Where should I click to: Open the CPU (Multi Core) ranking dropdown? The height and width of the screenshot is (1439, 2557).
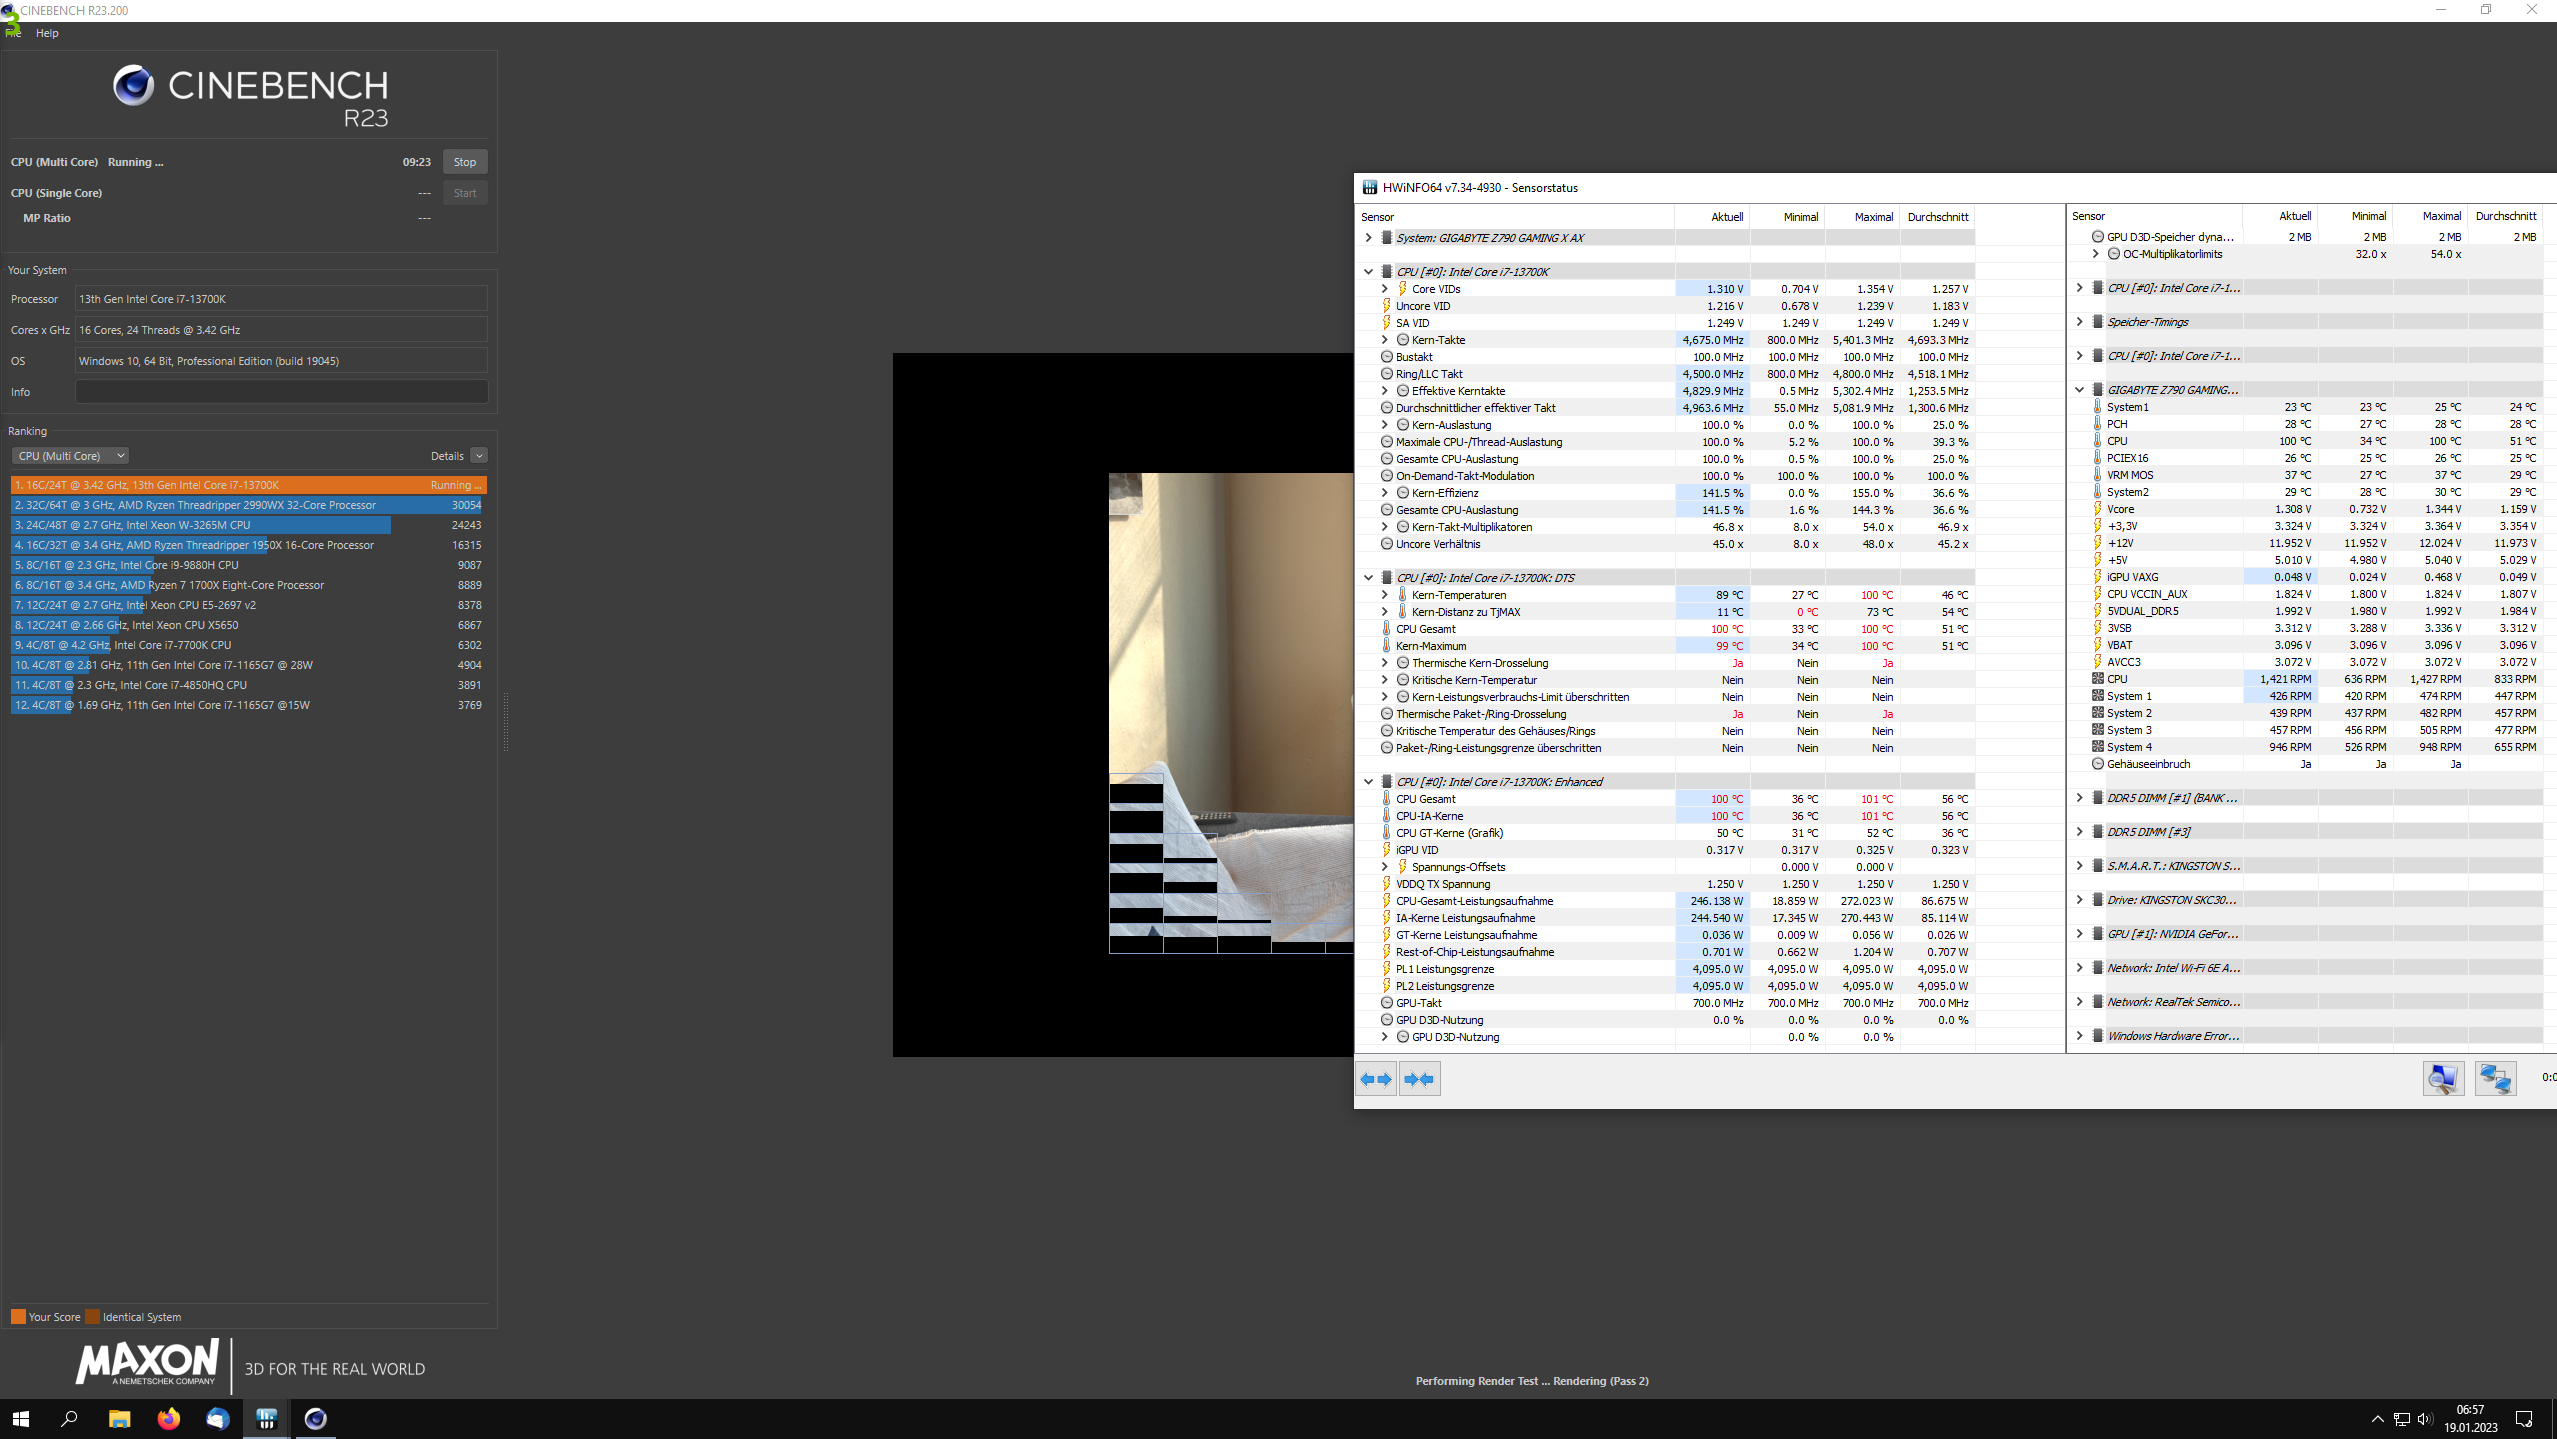click(70, 456)
